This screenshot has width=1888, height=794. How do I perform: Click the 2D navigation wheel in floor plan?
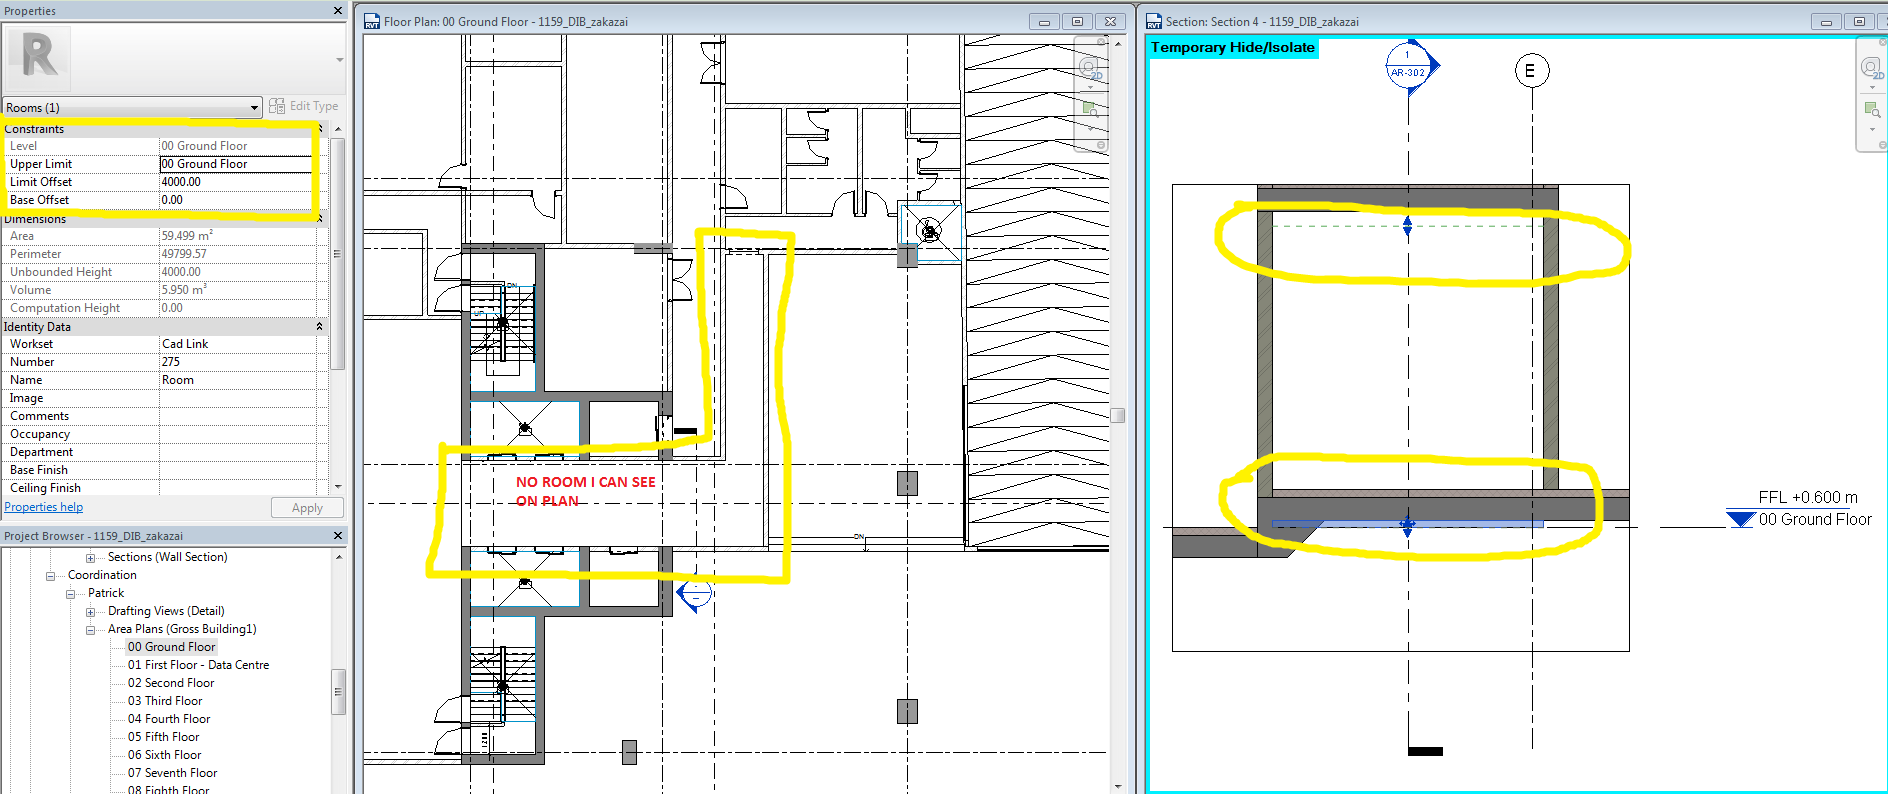[1089, 69]
